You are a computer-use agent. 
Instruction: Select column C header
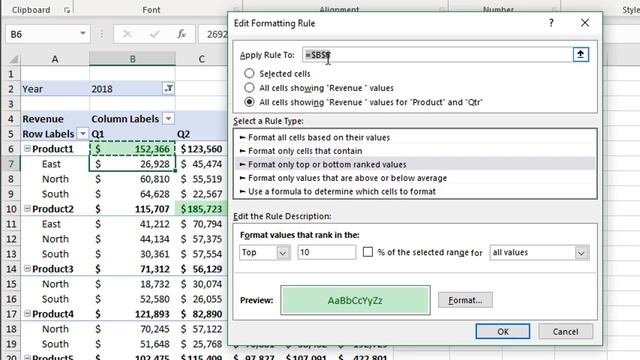coord(201,59)
